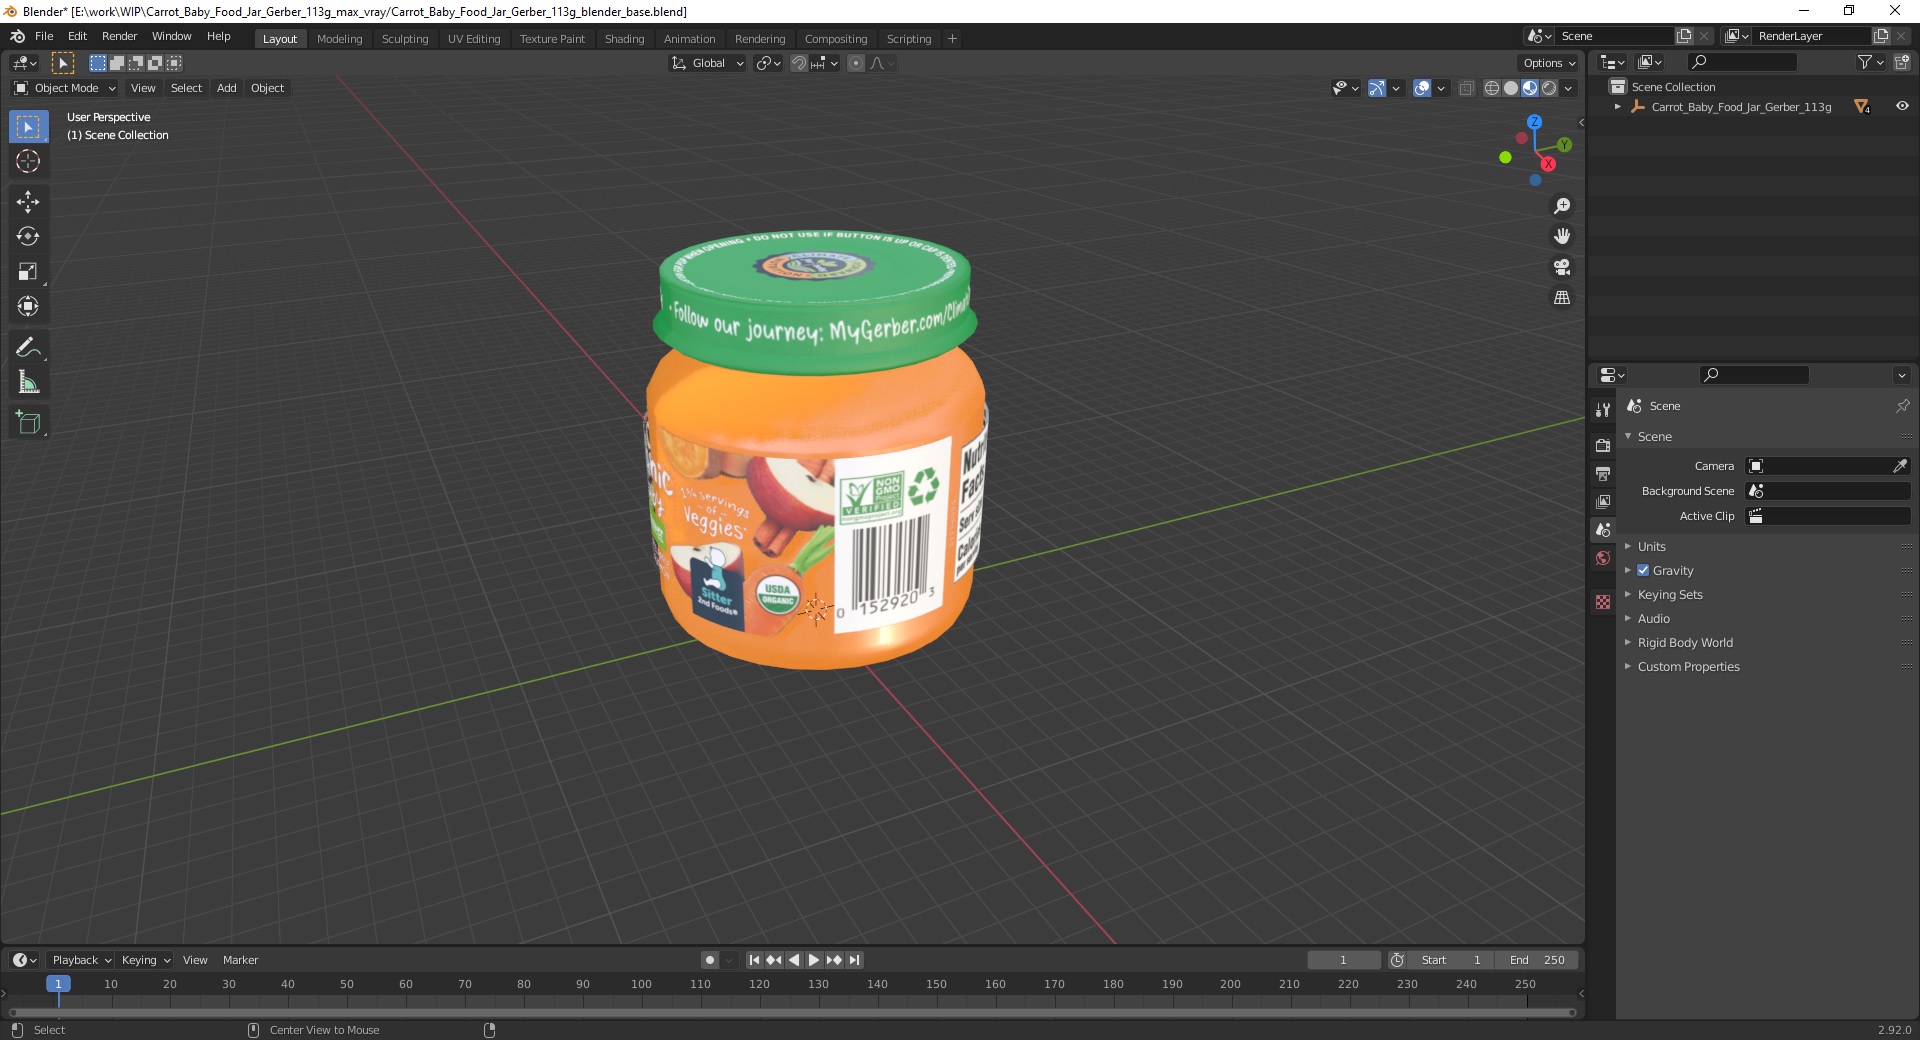
Task: Select the Cursor tool in left toolbar
Action: coord(28,161)
